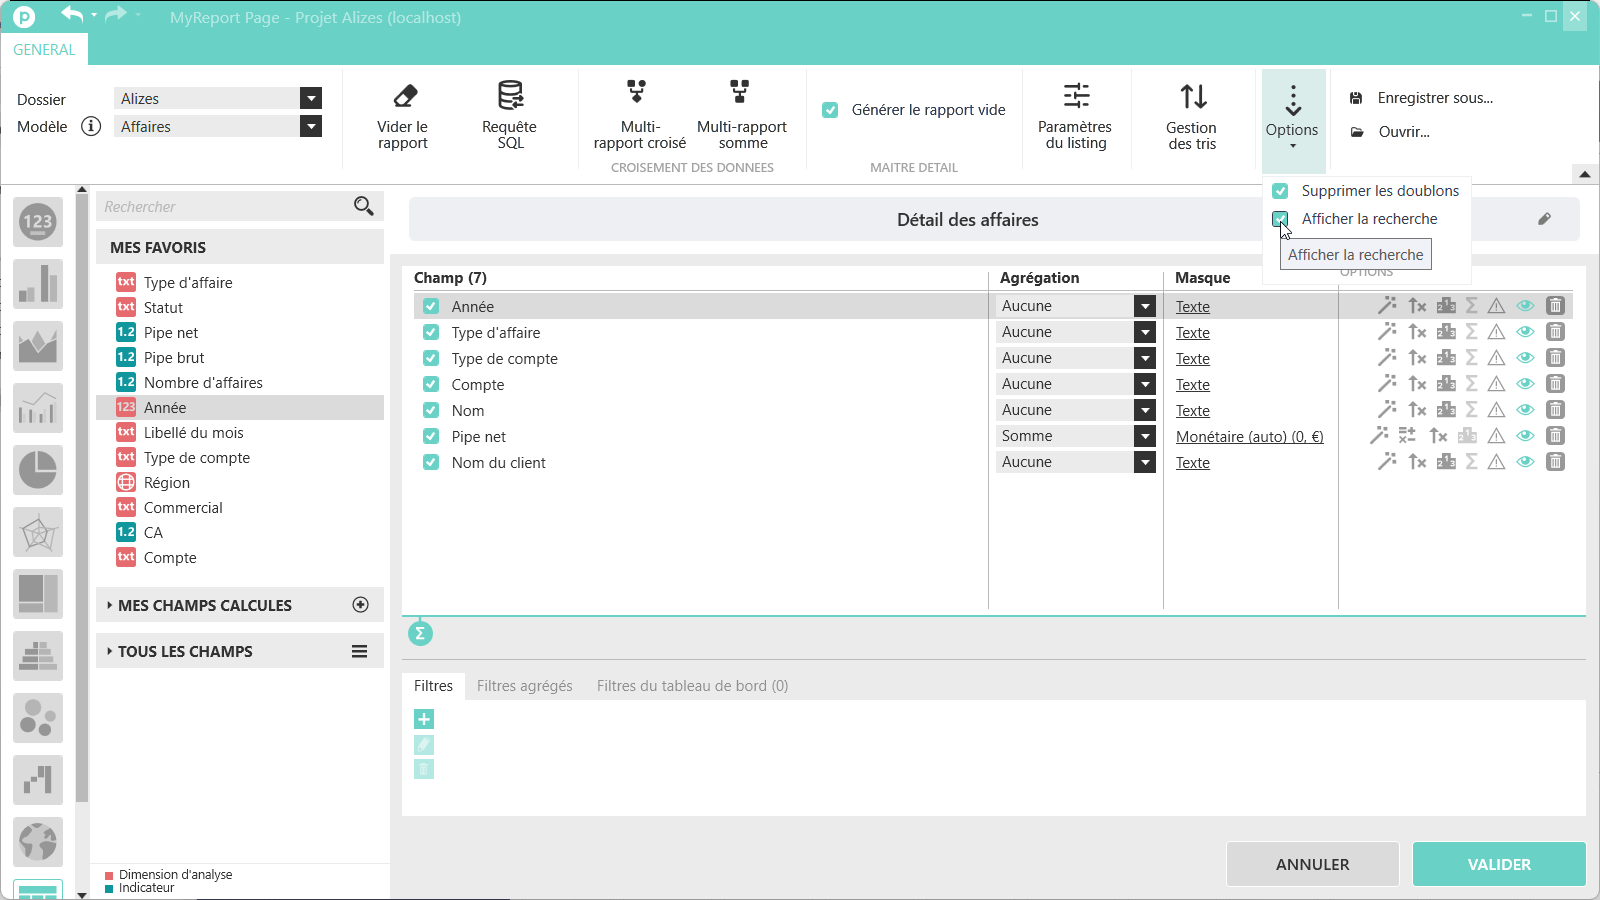The height and width of the screenshot is (900, 1600).
Task: Select the GENERAL ribbon tab
Action: click(x=44, y=50)
